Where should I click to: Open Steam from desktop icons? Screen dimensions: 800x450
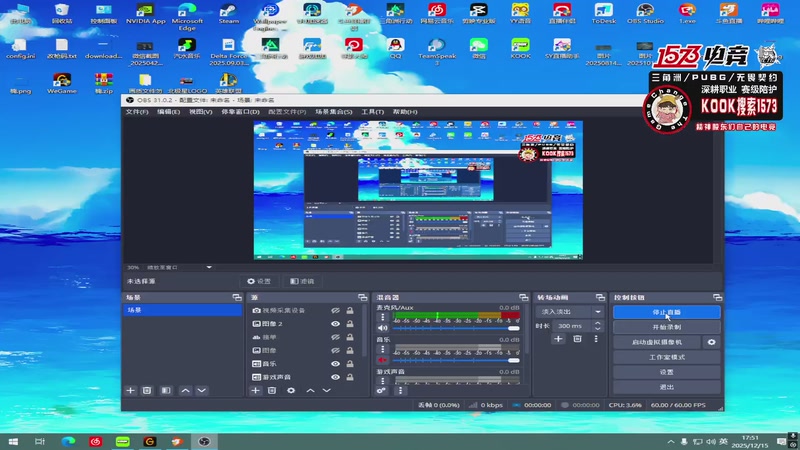click(x=229, y=14)
